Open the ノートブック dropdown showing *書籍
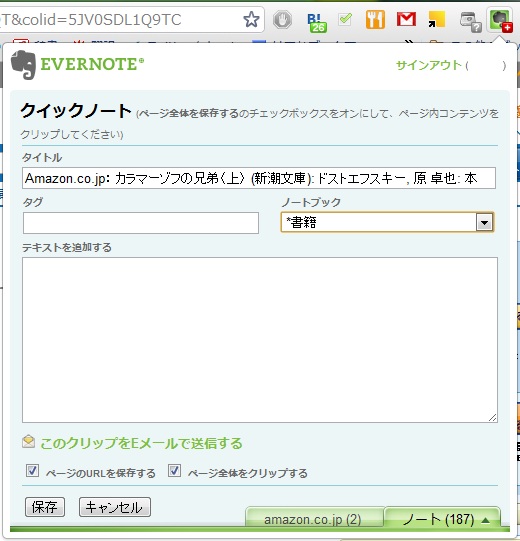Screen dimensions: 520x541 coord(387,222)
